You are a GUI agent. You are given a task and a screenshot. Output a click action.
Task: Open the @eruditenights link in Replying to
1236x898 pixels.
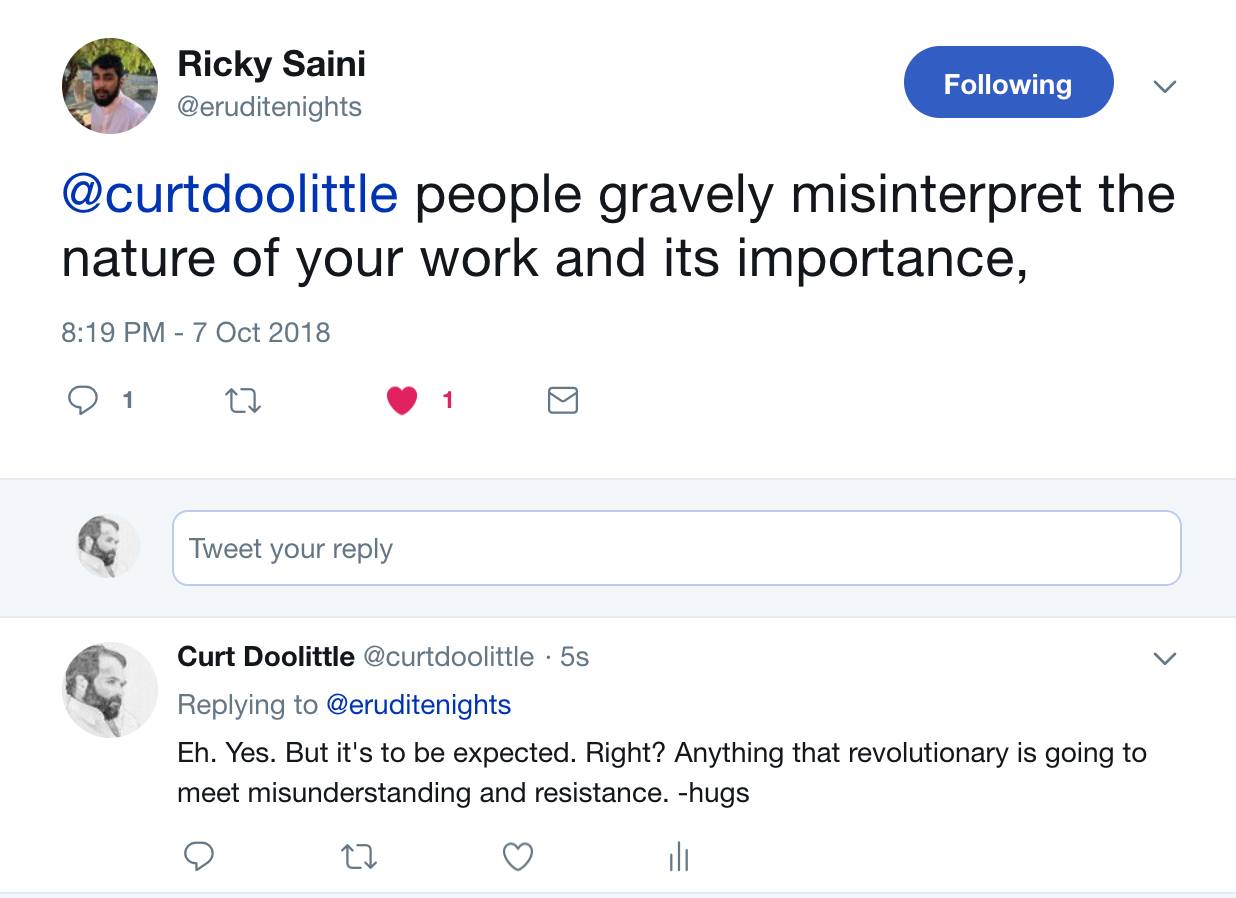[x=418, y=704]
